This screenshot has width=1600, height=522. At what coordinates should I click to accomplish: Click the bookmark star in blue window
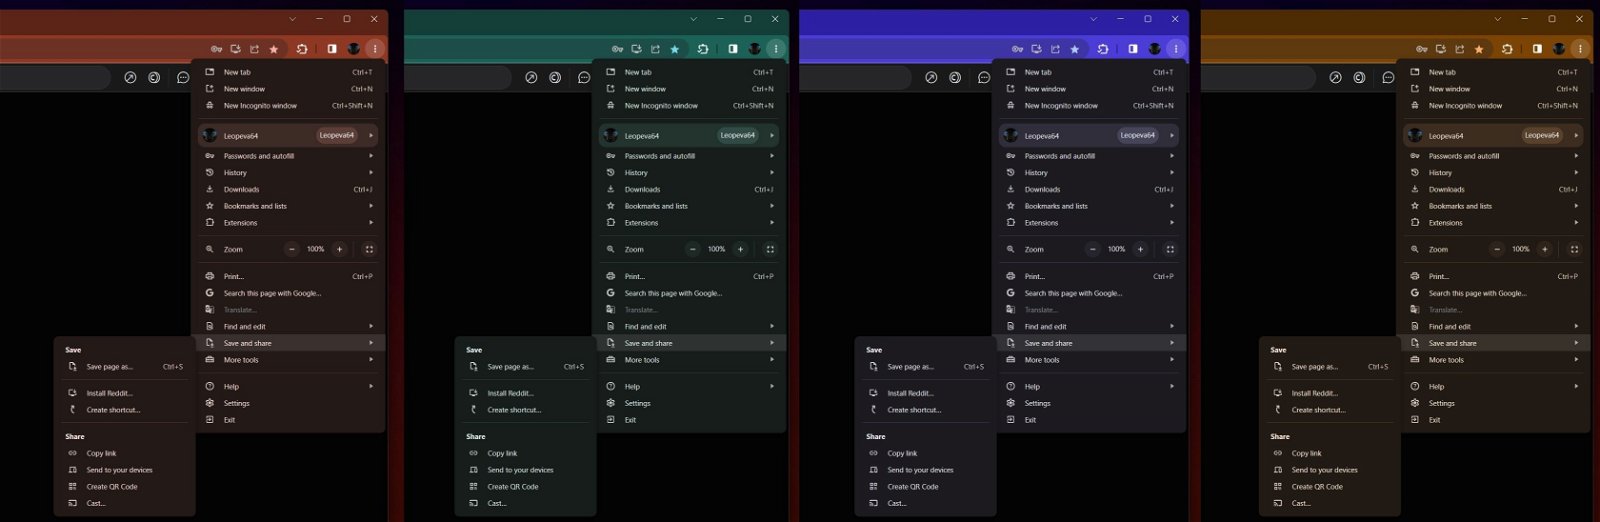[x=1075, y=49]
